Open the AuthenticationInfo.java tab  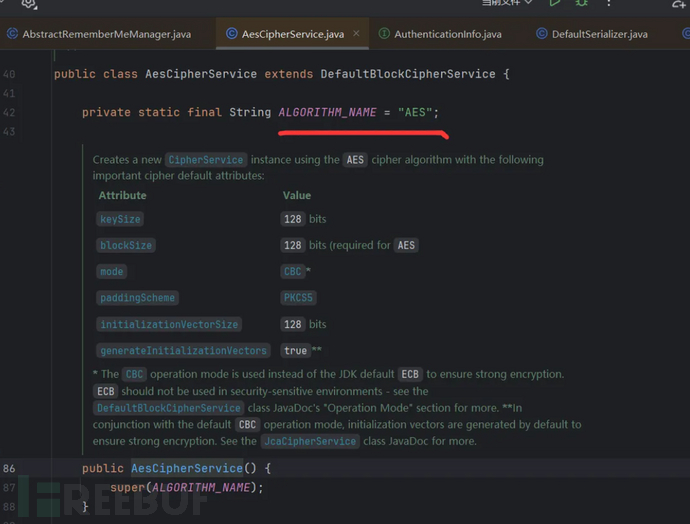[447, 34]
